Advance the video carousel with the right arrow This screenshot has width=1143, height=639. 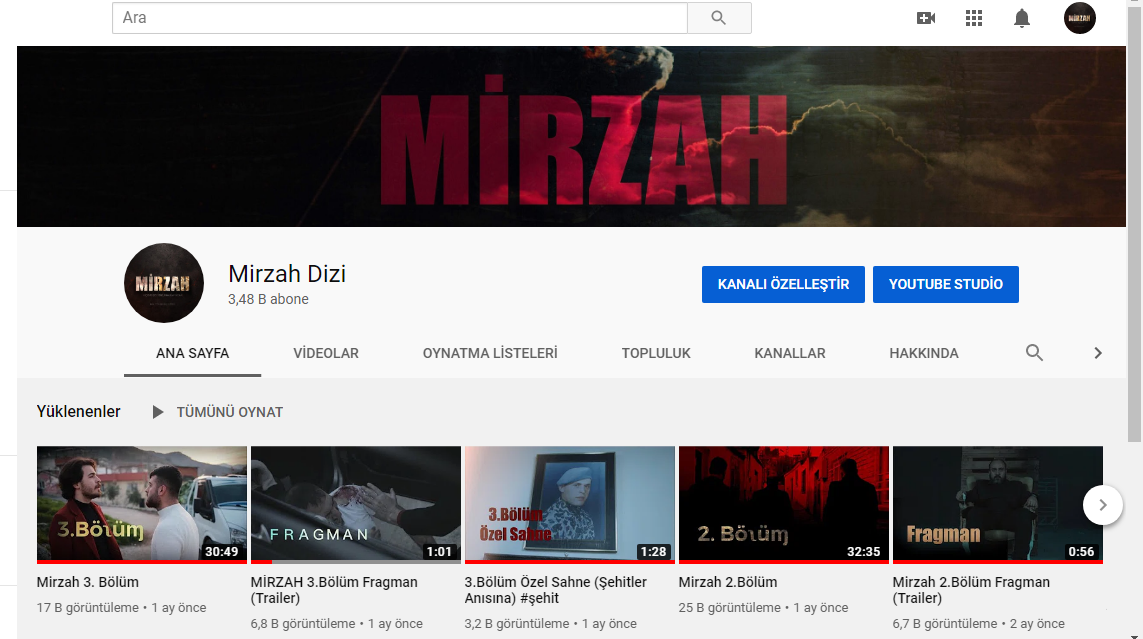pos(1102,505)
